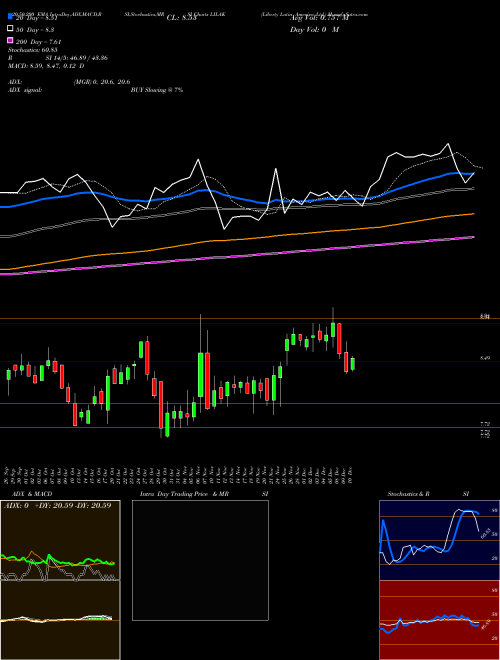Select the '50 Day - 8.3' legend text
500x660 pixels.
pyautogui.click(x=35, y=30)
